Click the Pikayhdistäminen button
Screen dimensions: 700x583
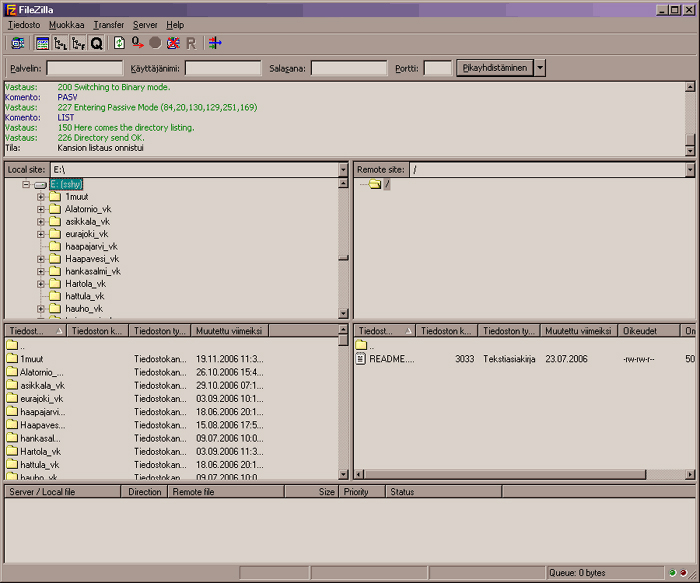pos(494,68)
